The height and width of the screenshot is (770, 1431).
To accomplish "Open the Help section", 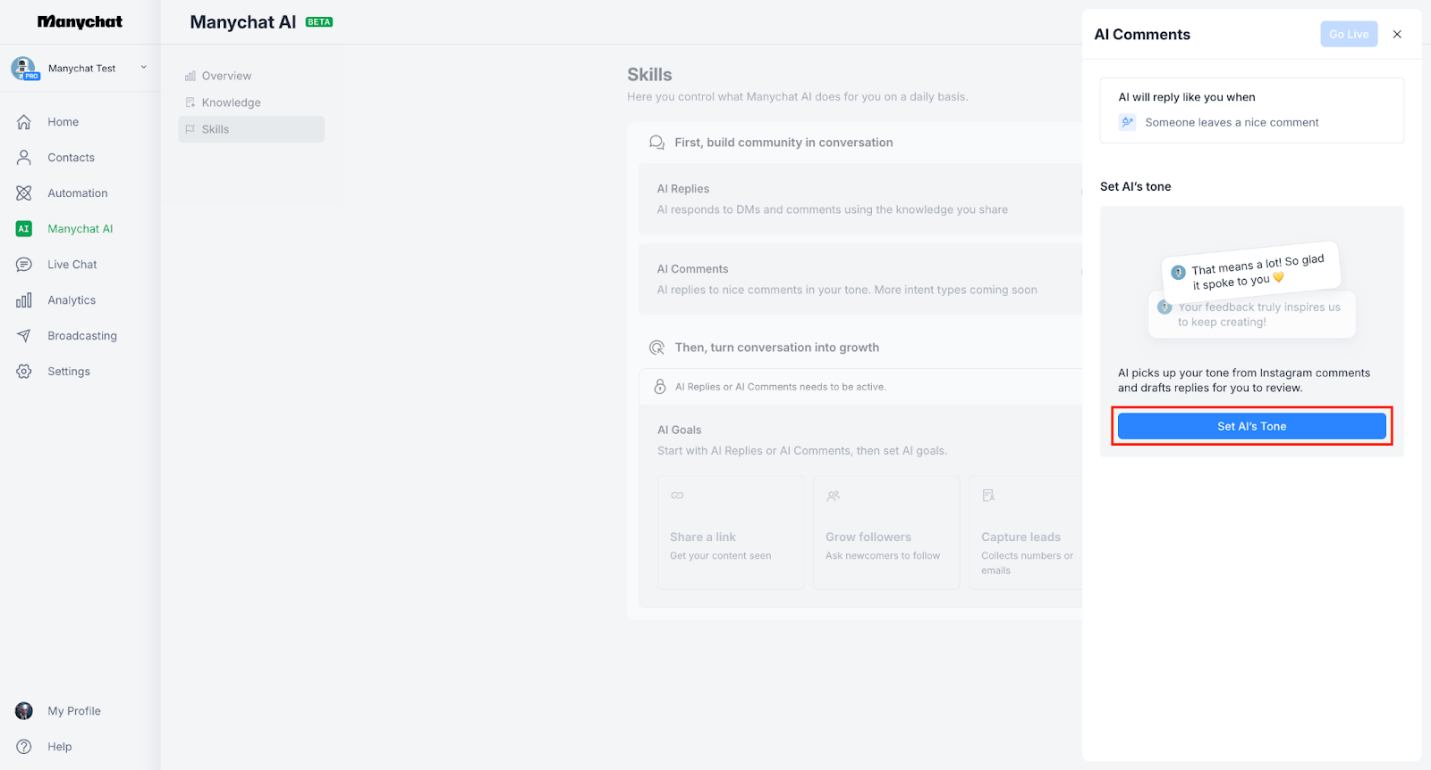I will 59,746.
